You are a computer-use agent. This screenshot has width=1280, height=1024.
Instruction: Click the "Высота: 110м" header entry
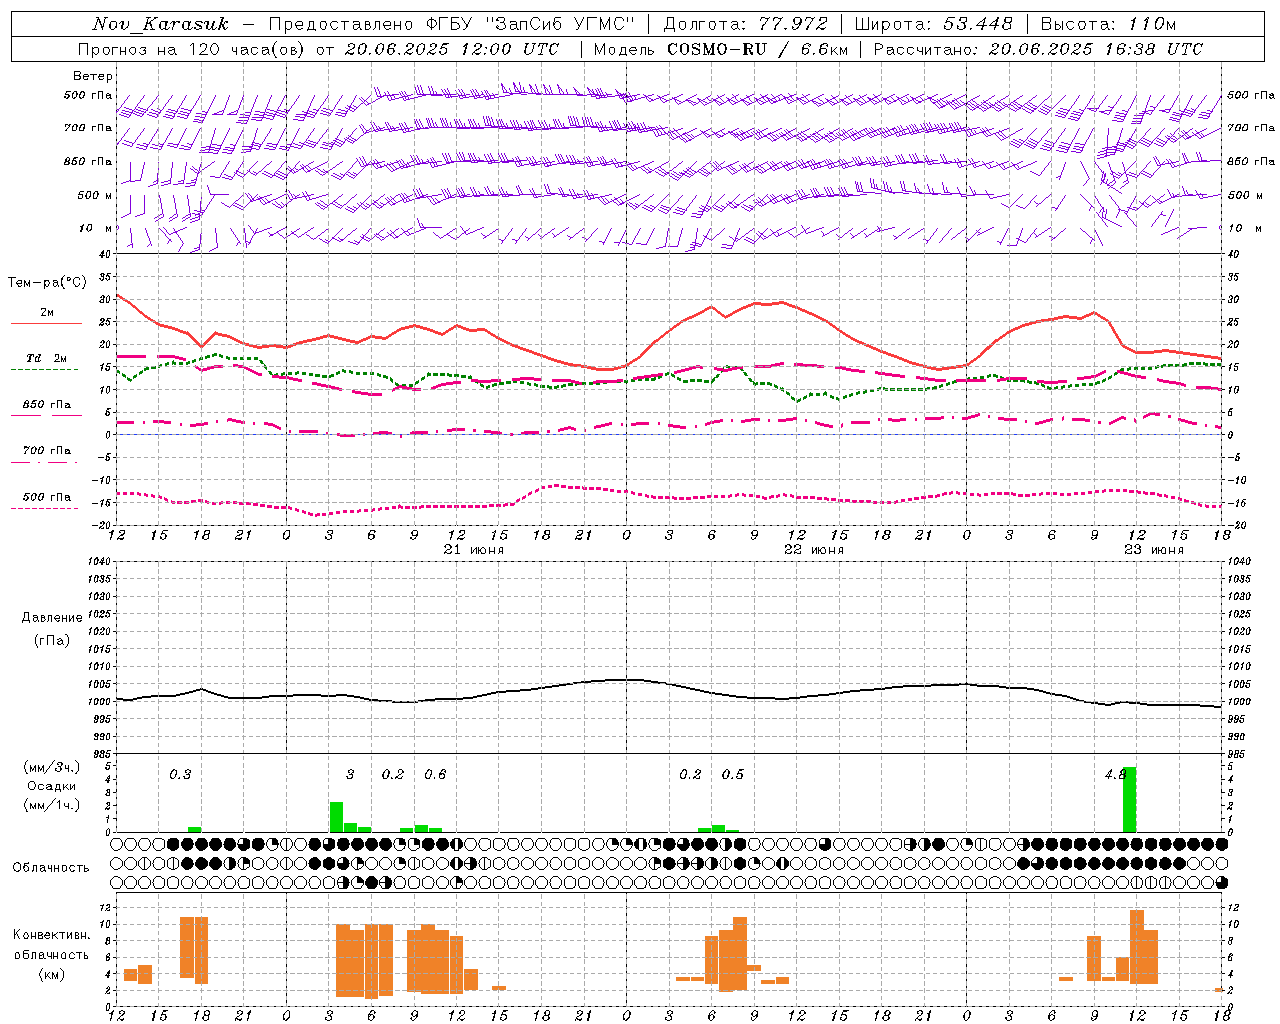(1108, 24)
